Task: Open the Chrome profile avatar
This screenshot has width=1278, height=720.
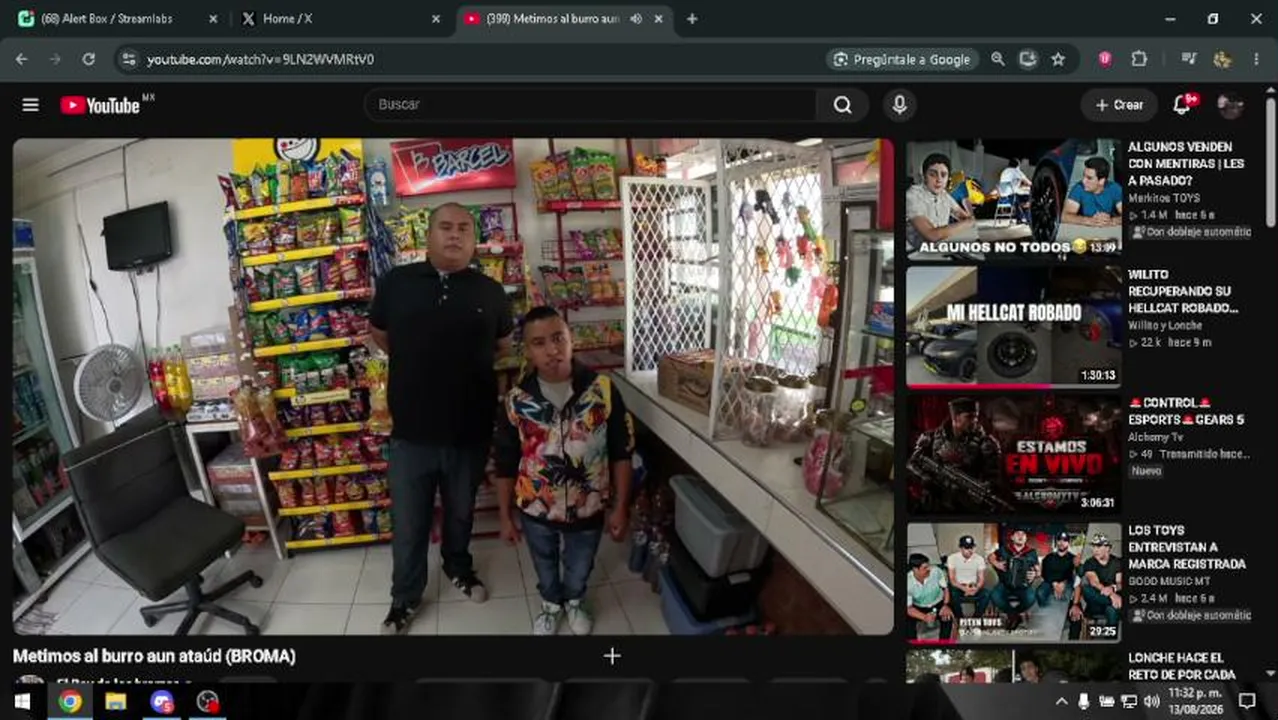Action: 1222,59
